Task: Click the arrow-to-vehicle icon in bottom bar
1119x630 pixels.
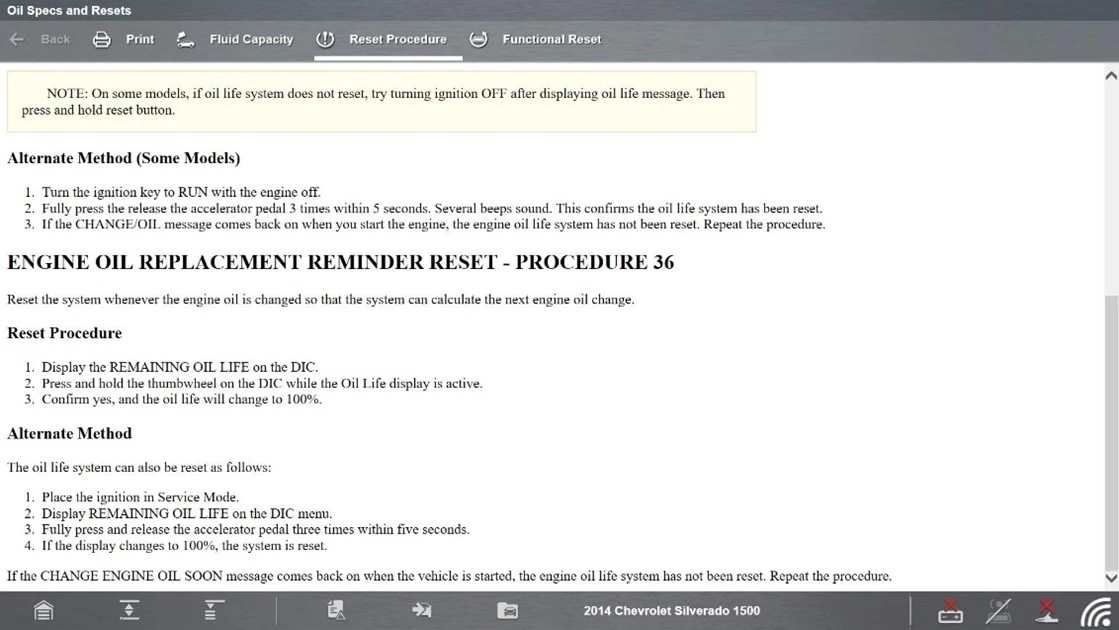Action: tap(421, 610)
